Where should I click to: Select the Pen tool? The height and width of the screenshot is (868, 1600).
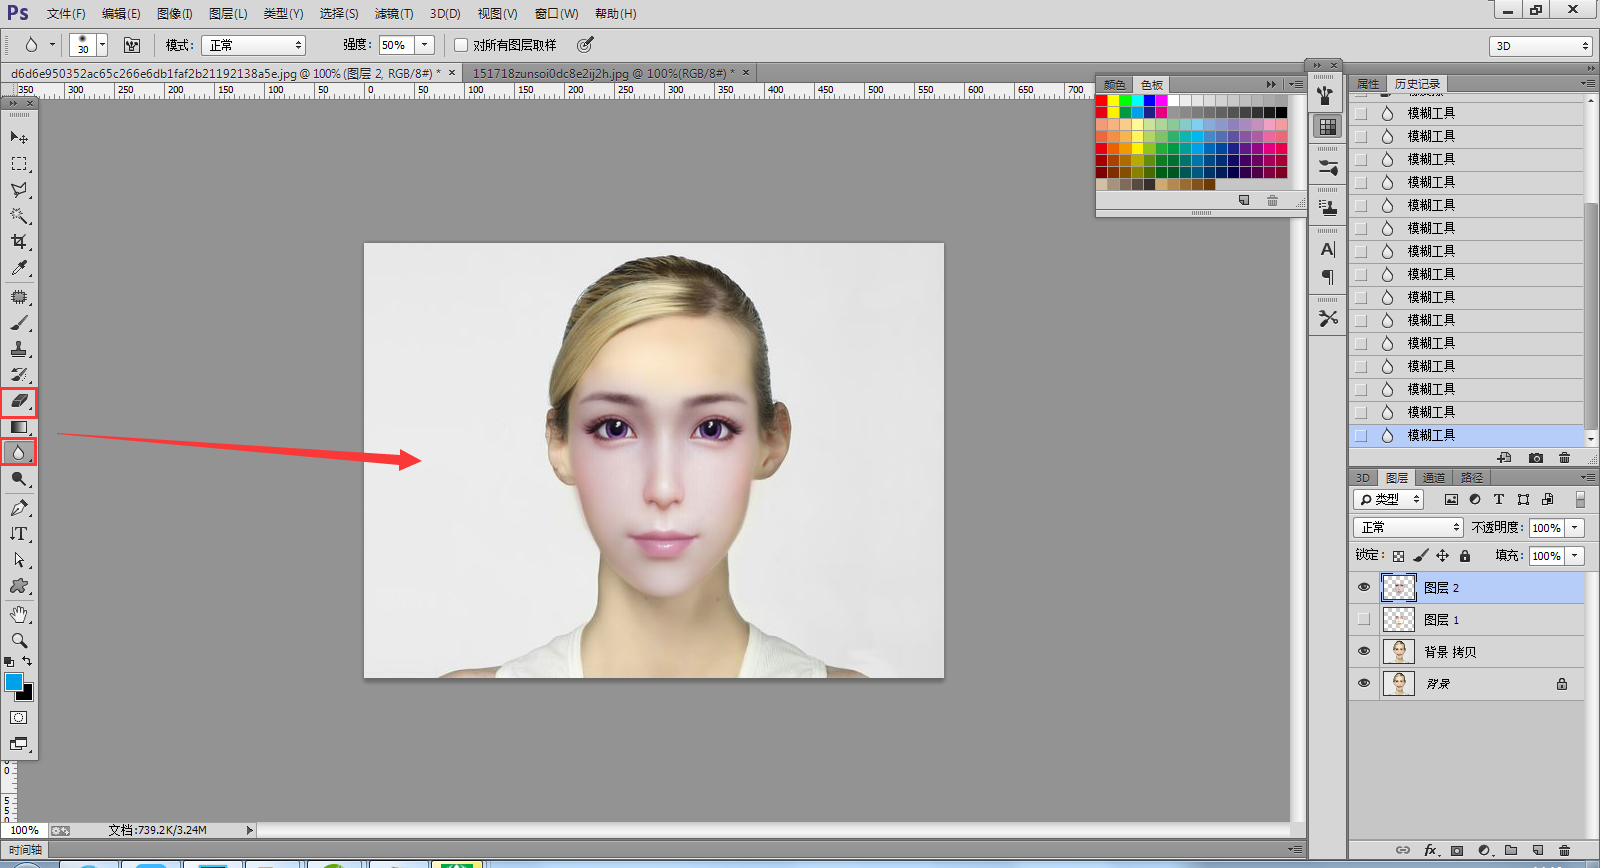tap(18, 508)
